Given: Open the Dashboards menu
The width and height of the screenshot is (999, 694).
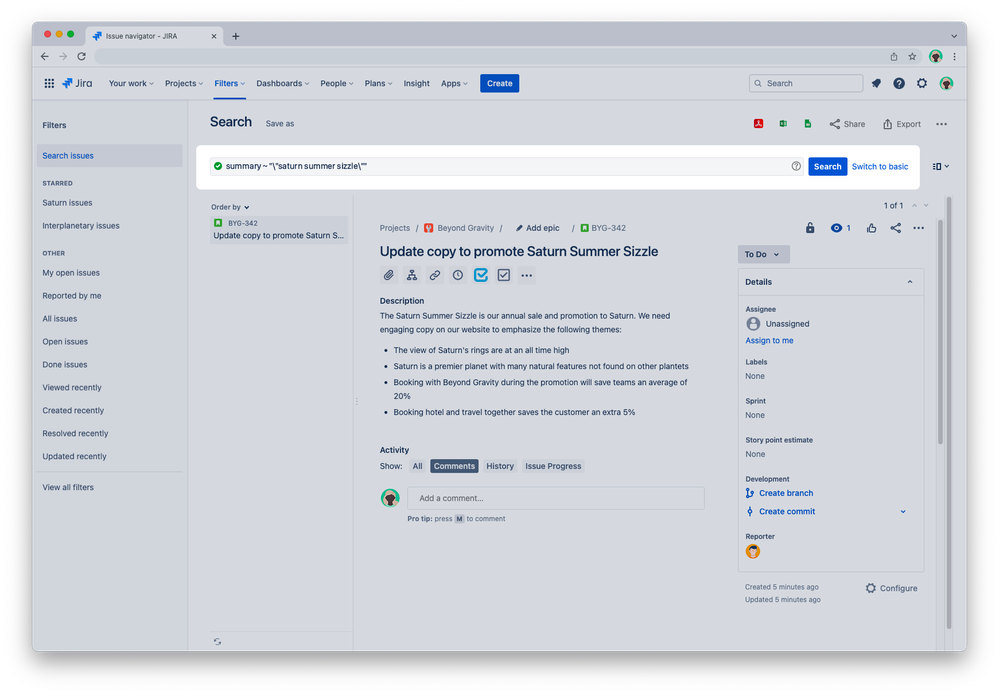Looking at the screenshot, I should 282,83.
